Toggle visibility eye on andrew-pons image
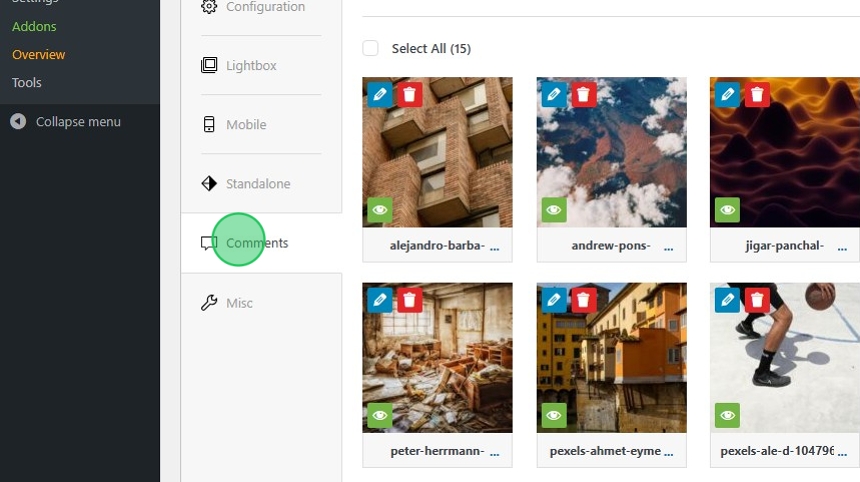 tap(554, 210)
